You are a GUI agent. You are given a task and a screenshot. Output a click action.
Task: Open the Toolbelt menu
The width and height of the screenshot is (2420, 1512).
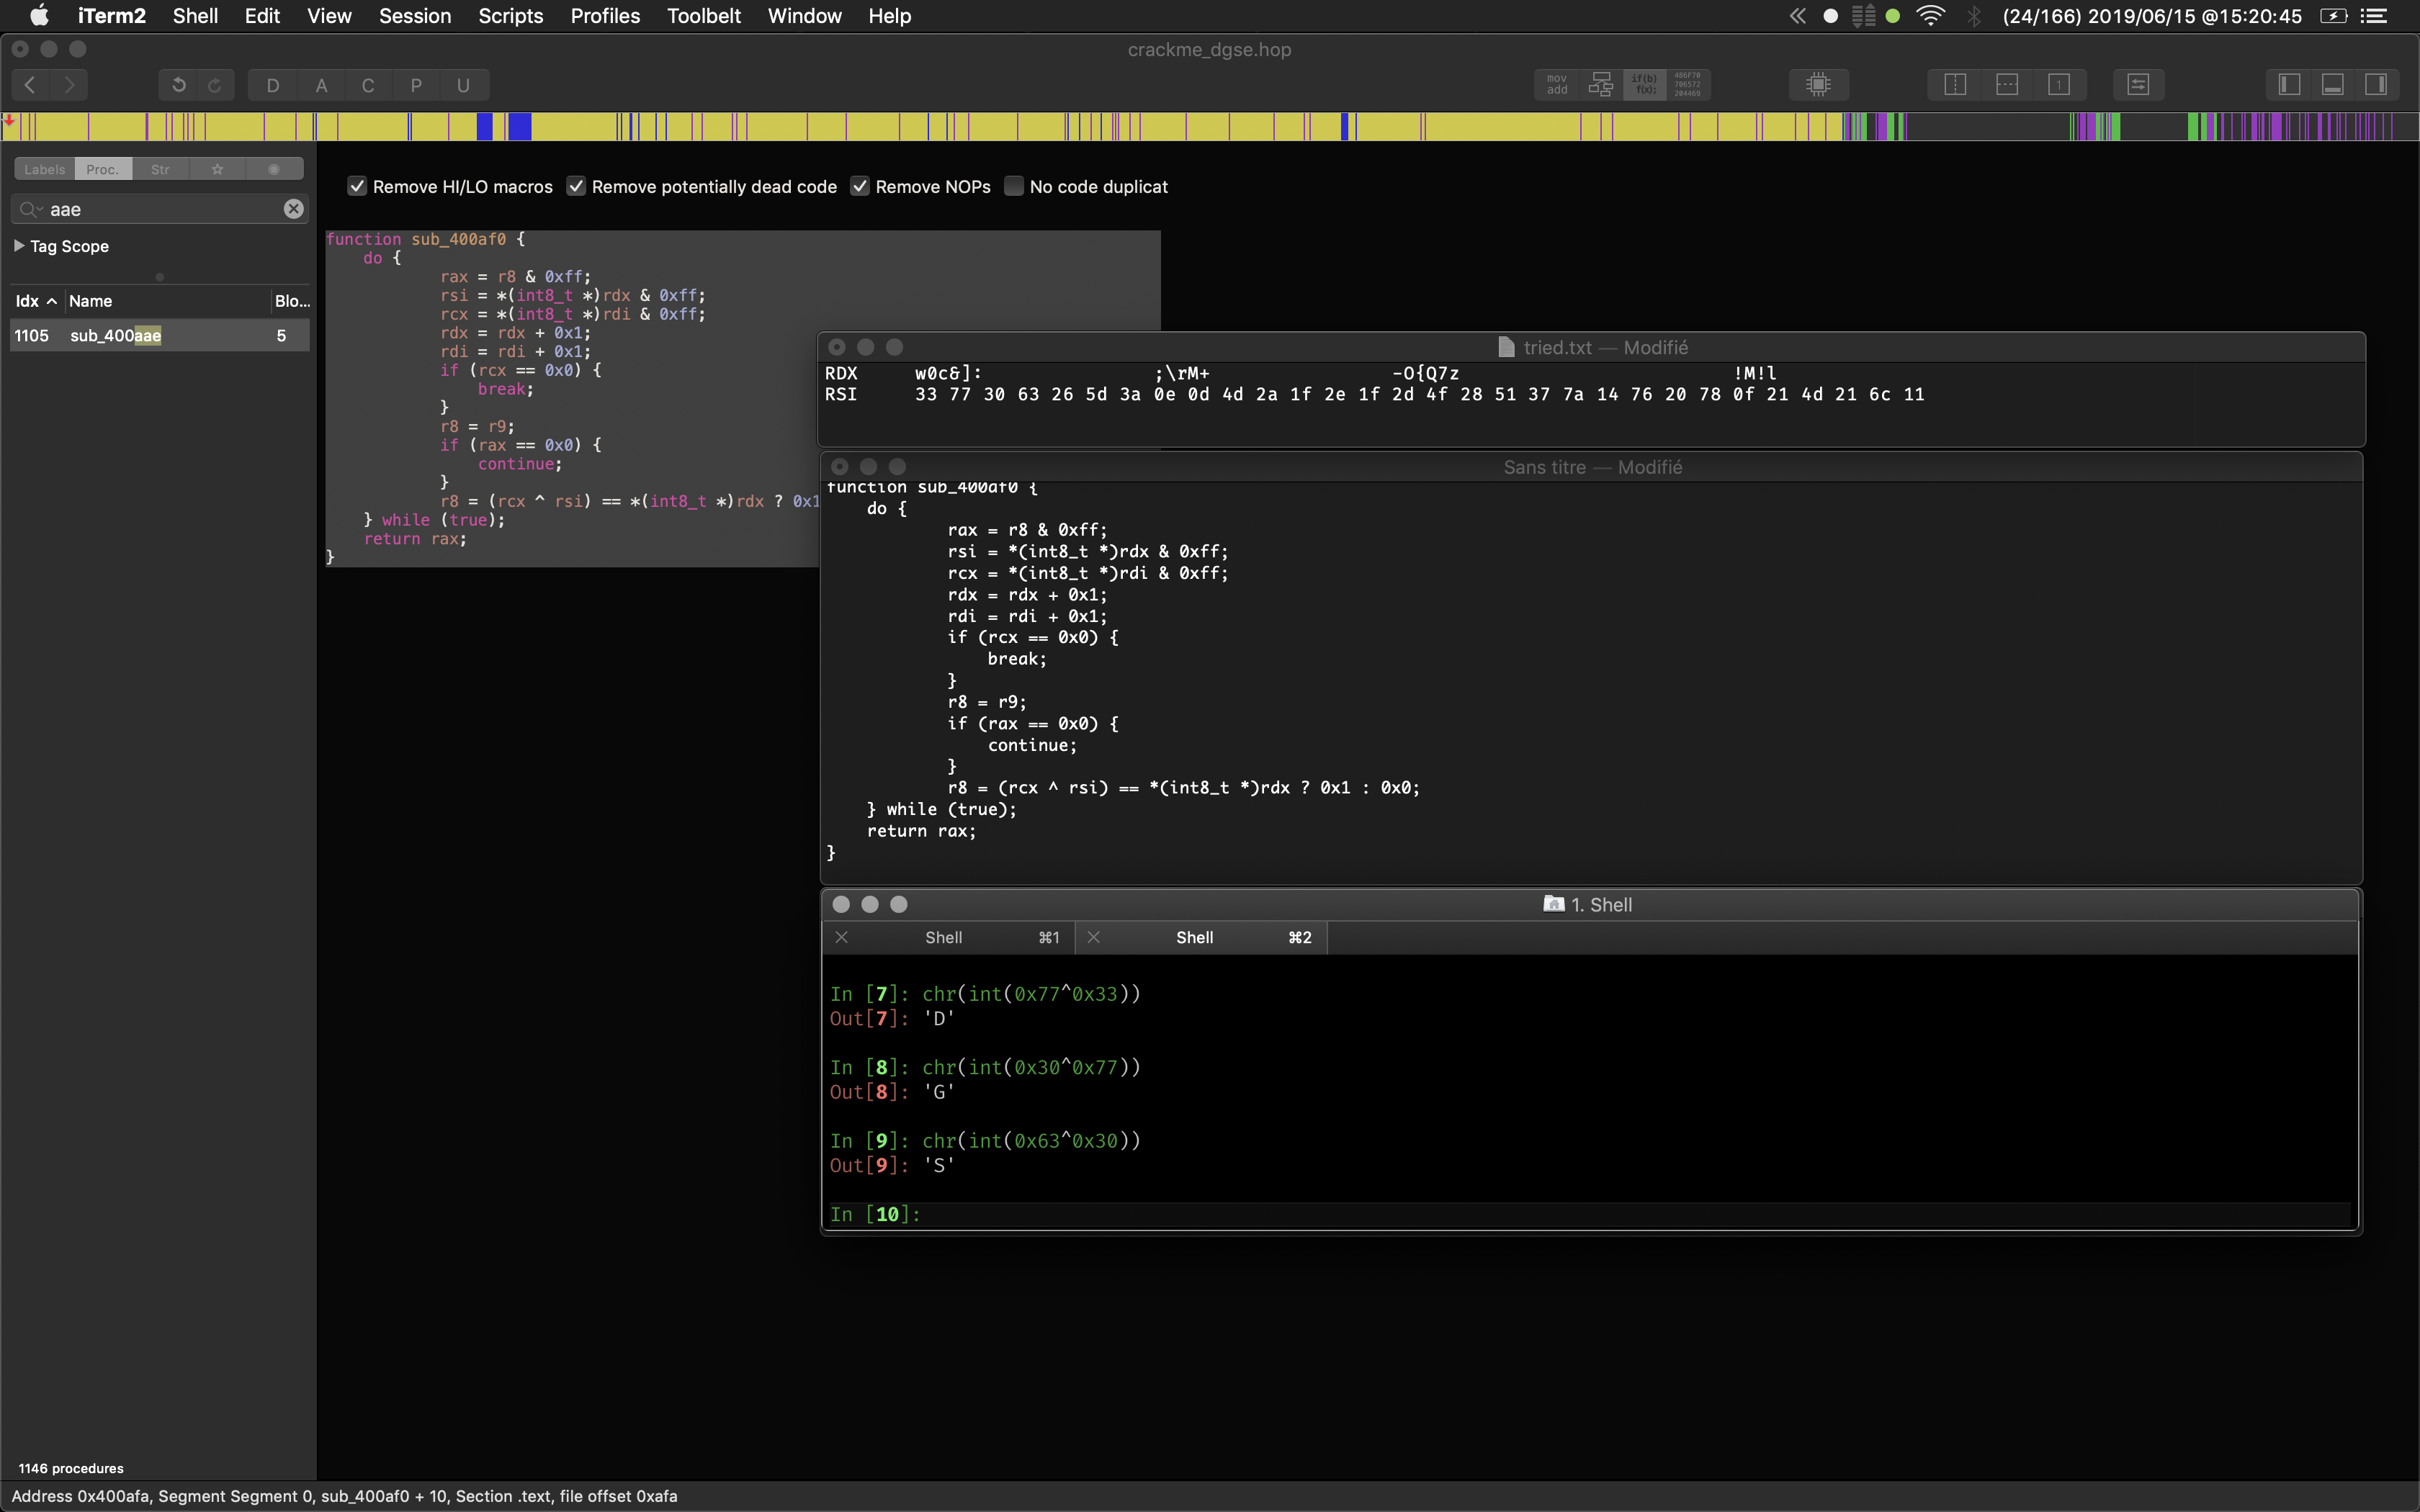(x=704, y=16)
